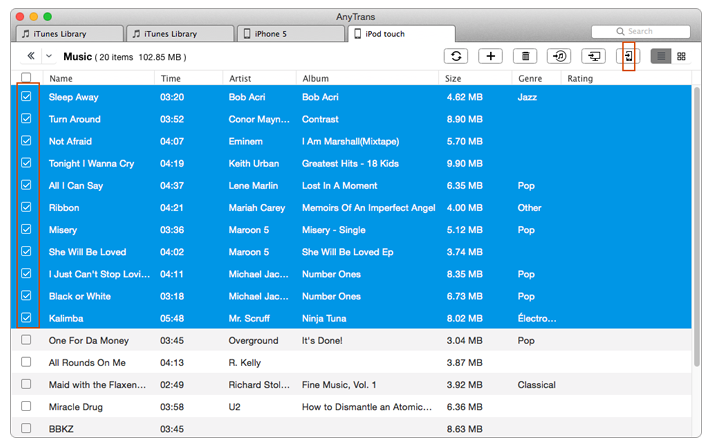Sort by the Genre column header

click(x=530, y=79)
